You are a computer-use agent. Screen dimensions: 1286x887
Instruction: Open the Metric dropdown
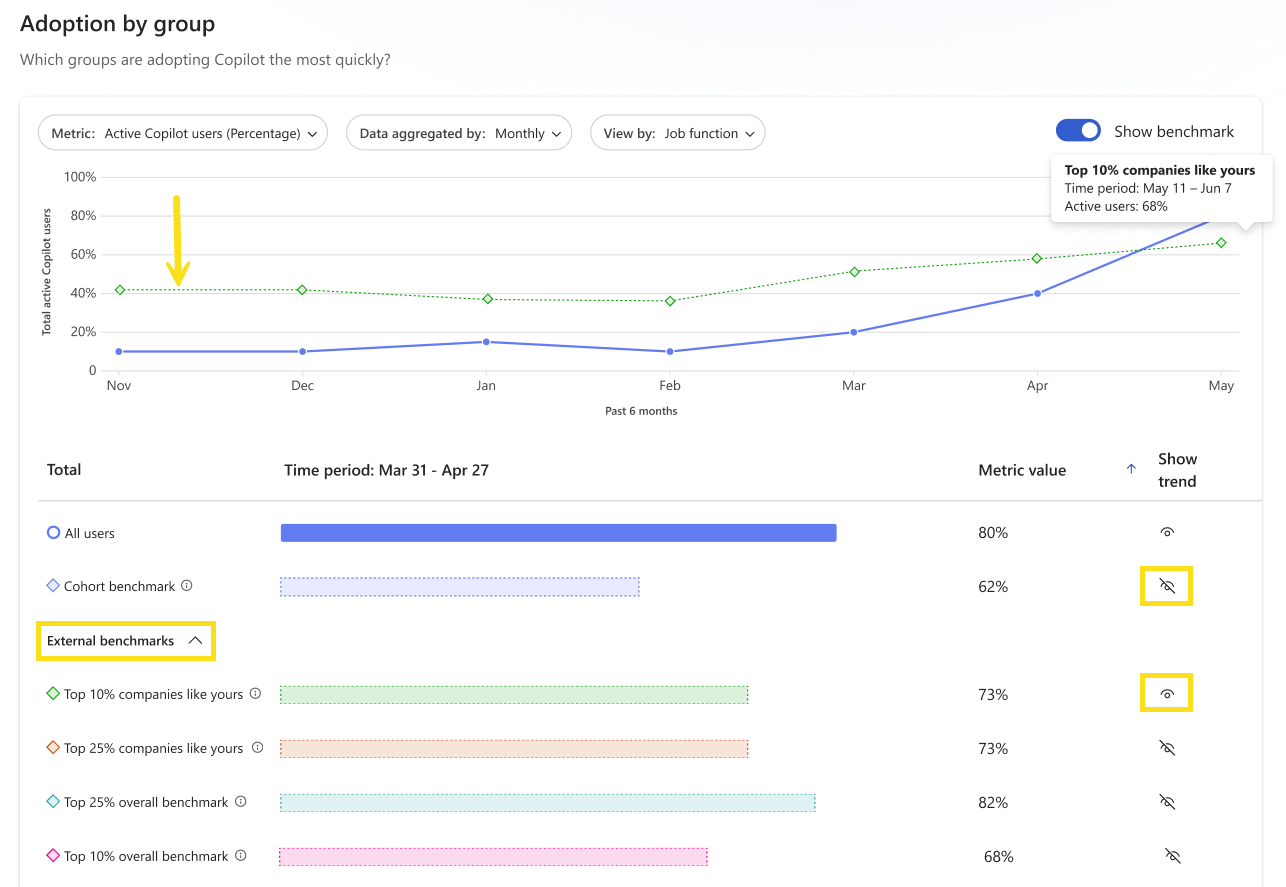tap(183, 133)
